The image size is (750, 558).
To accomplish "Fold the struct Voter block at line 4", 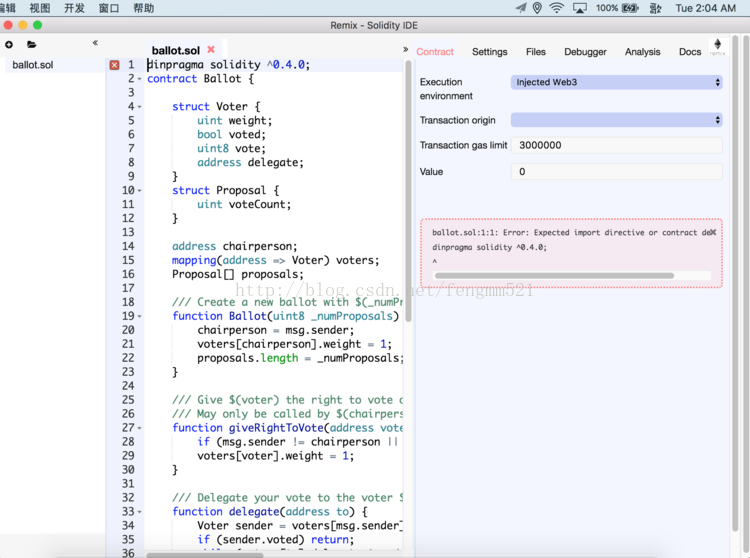I will (x=140, y=107).
